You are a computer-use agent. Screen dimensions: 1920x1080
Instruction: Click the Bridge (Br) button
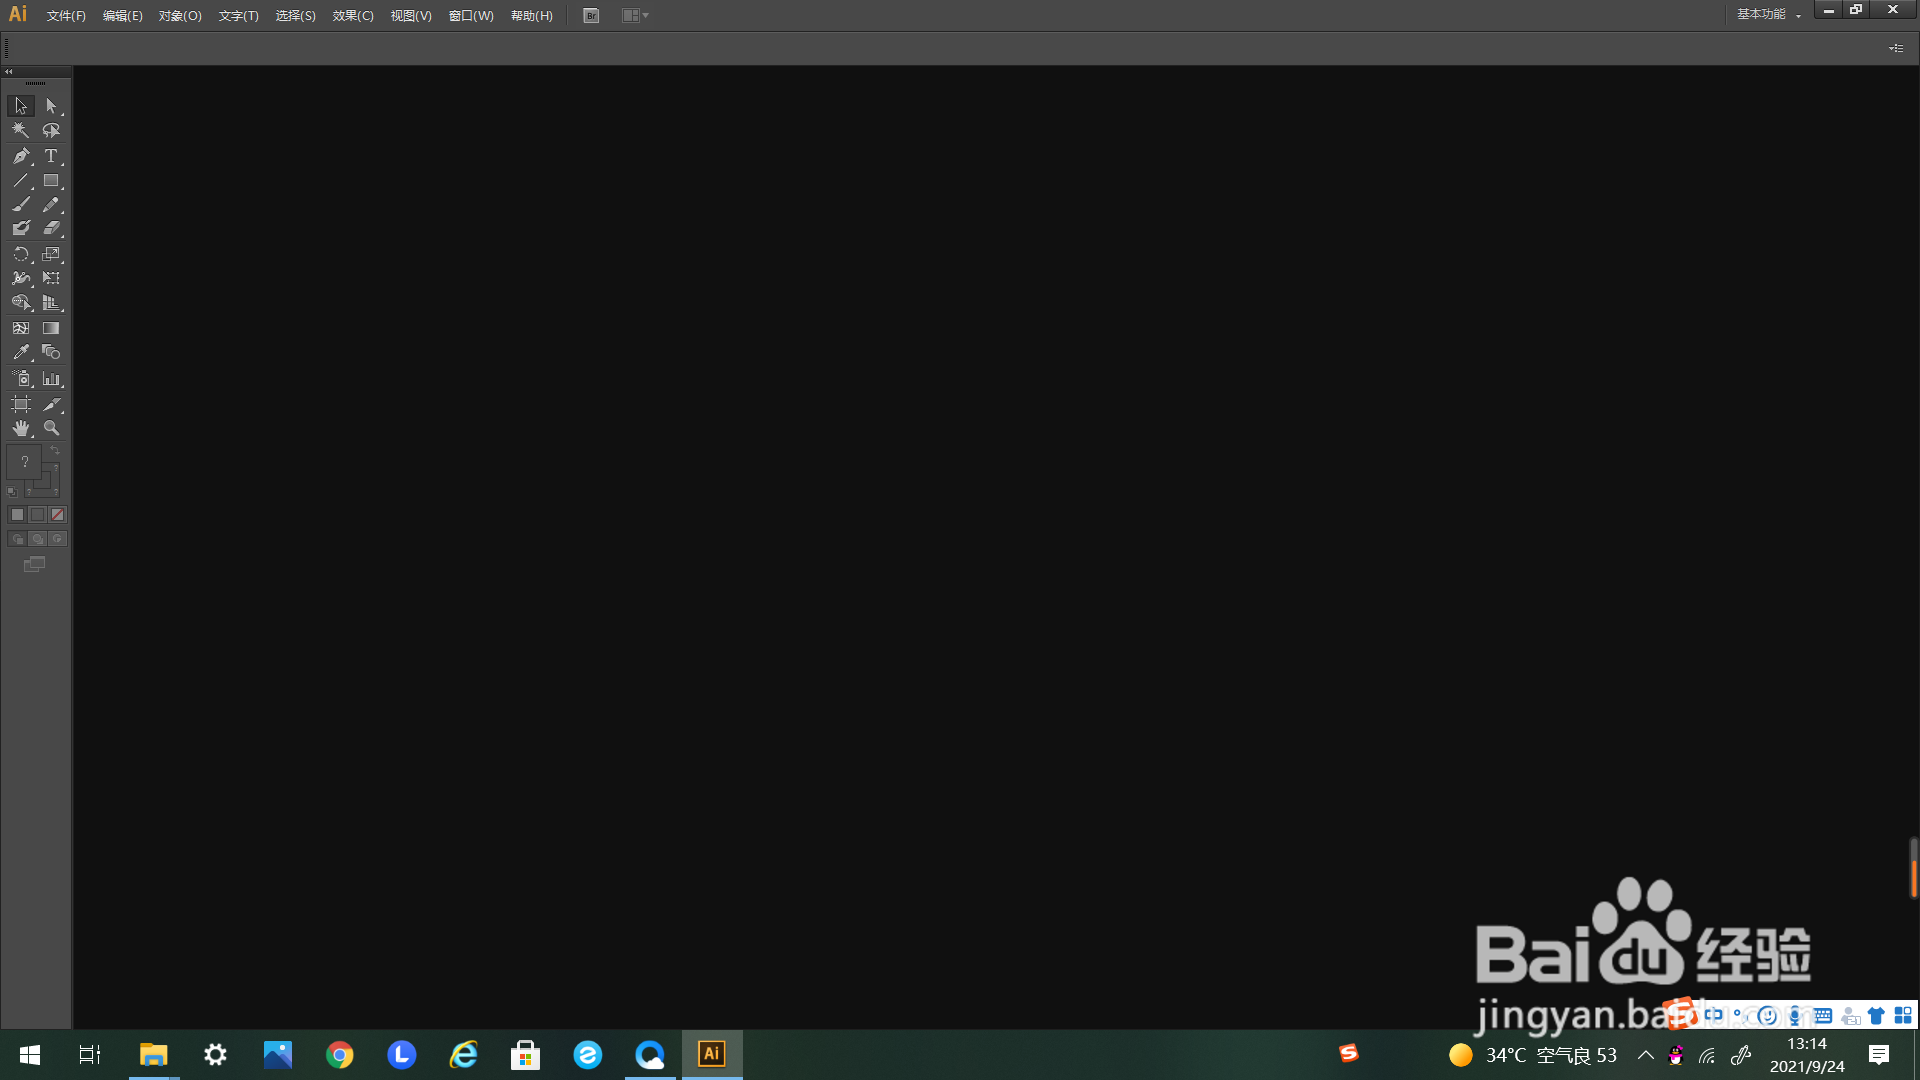pos(591,15)
